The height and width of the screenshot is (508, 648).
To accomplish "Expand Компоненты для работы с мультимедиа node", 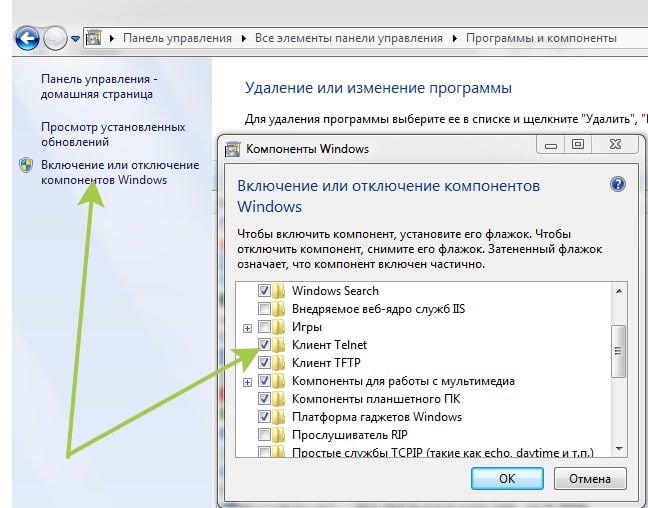I will coord(247,382).
